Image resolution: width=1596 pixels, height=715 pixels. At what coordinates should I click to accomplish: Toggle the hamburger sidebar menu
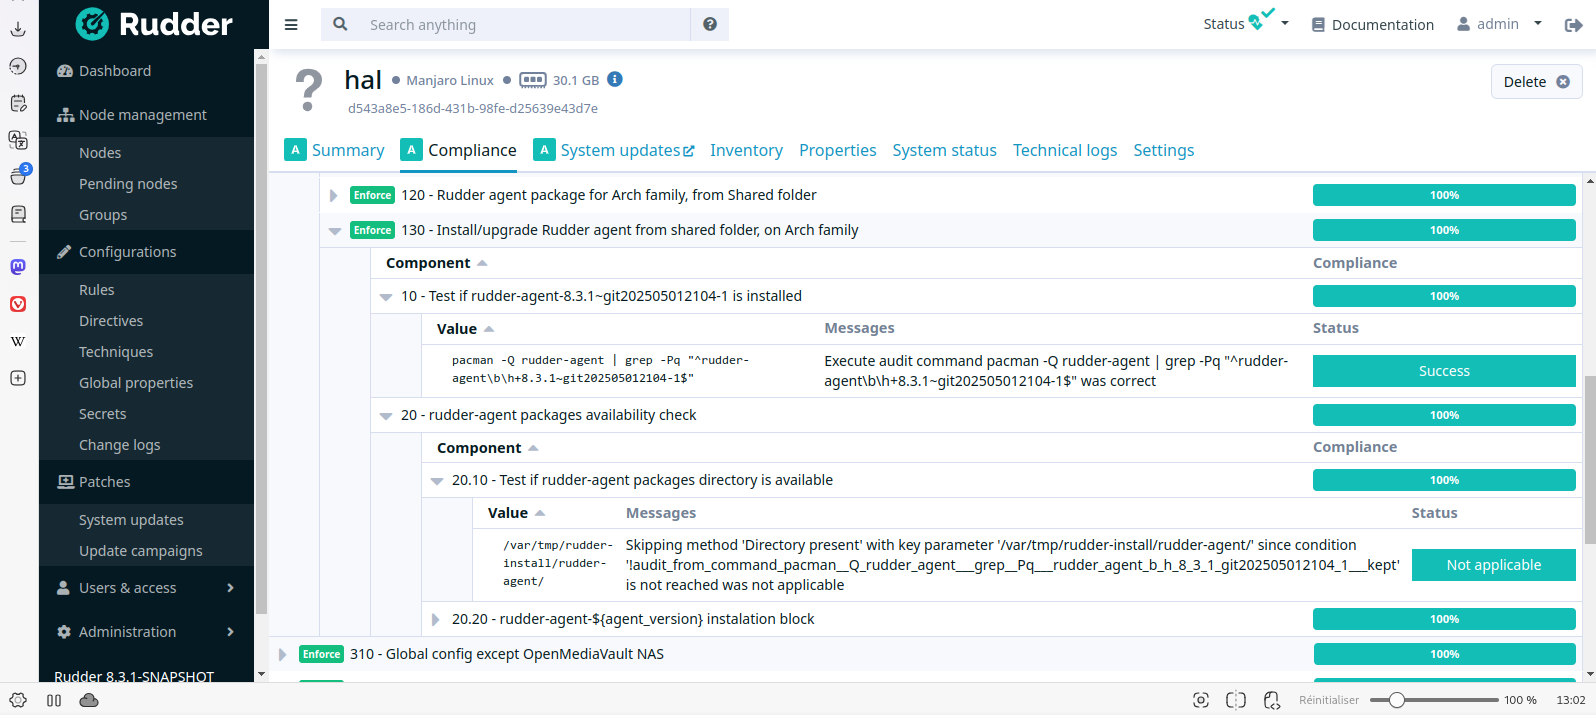click(x=291, y=25)
